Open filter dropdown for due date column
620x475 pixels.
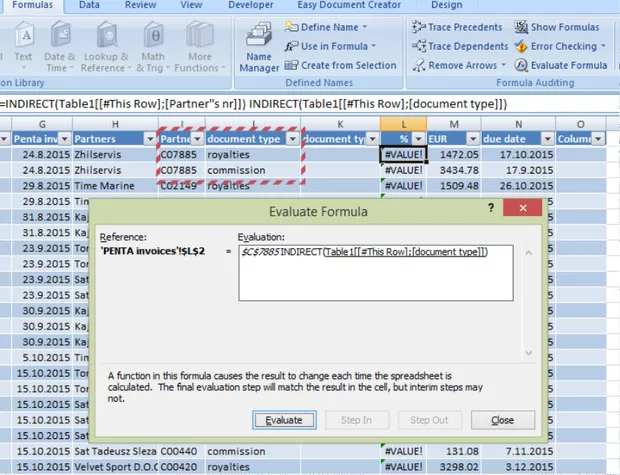[548, 139]
